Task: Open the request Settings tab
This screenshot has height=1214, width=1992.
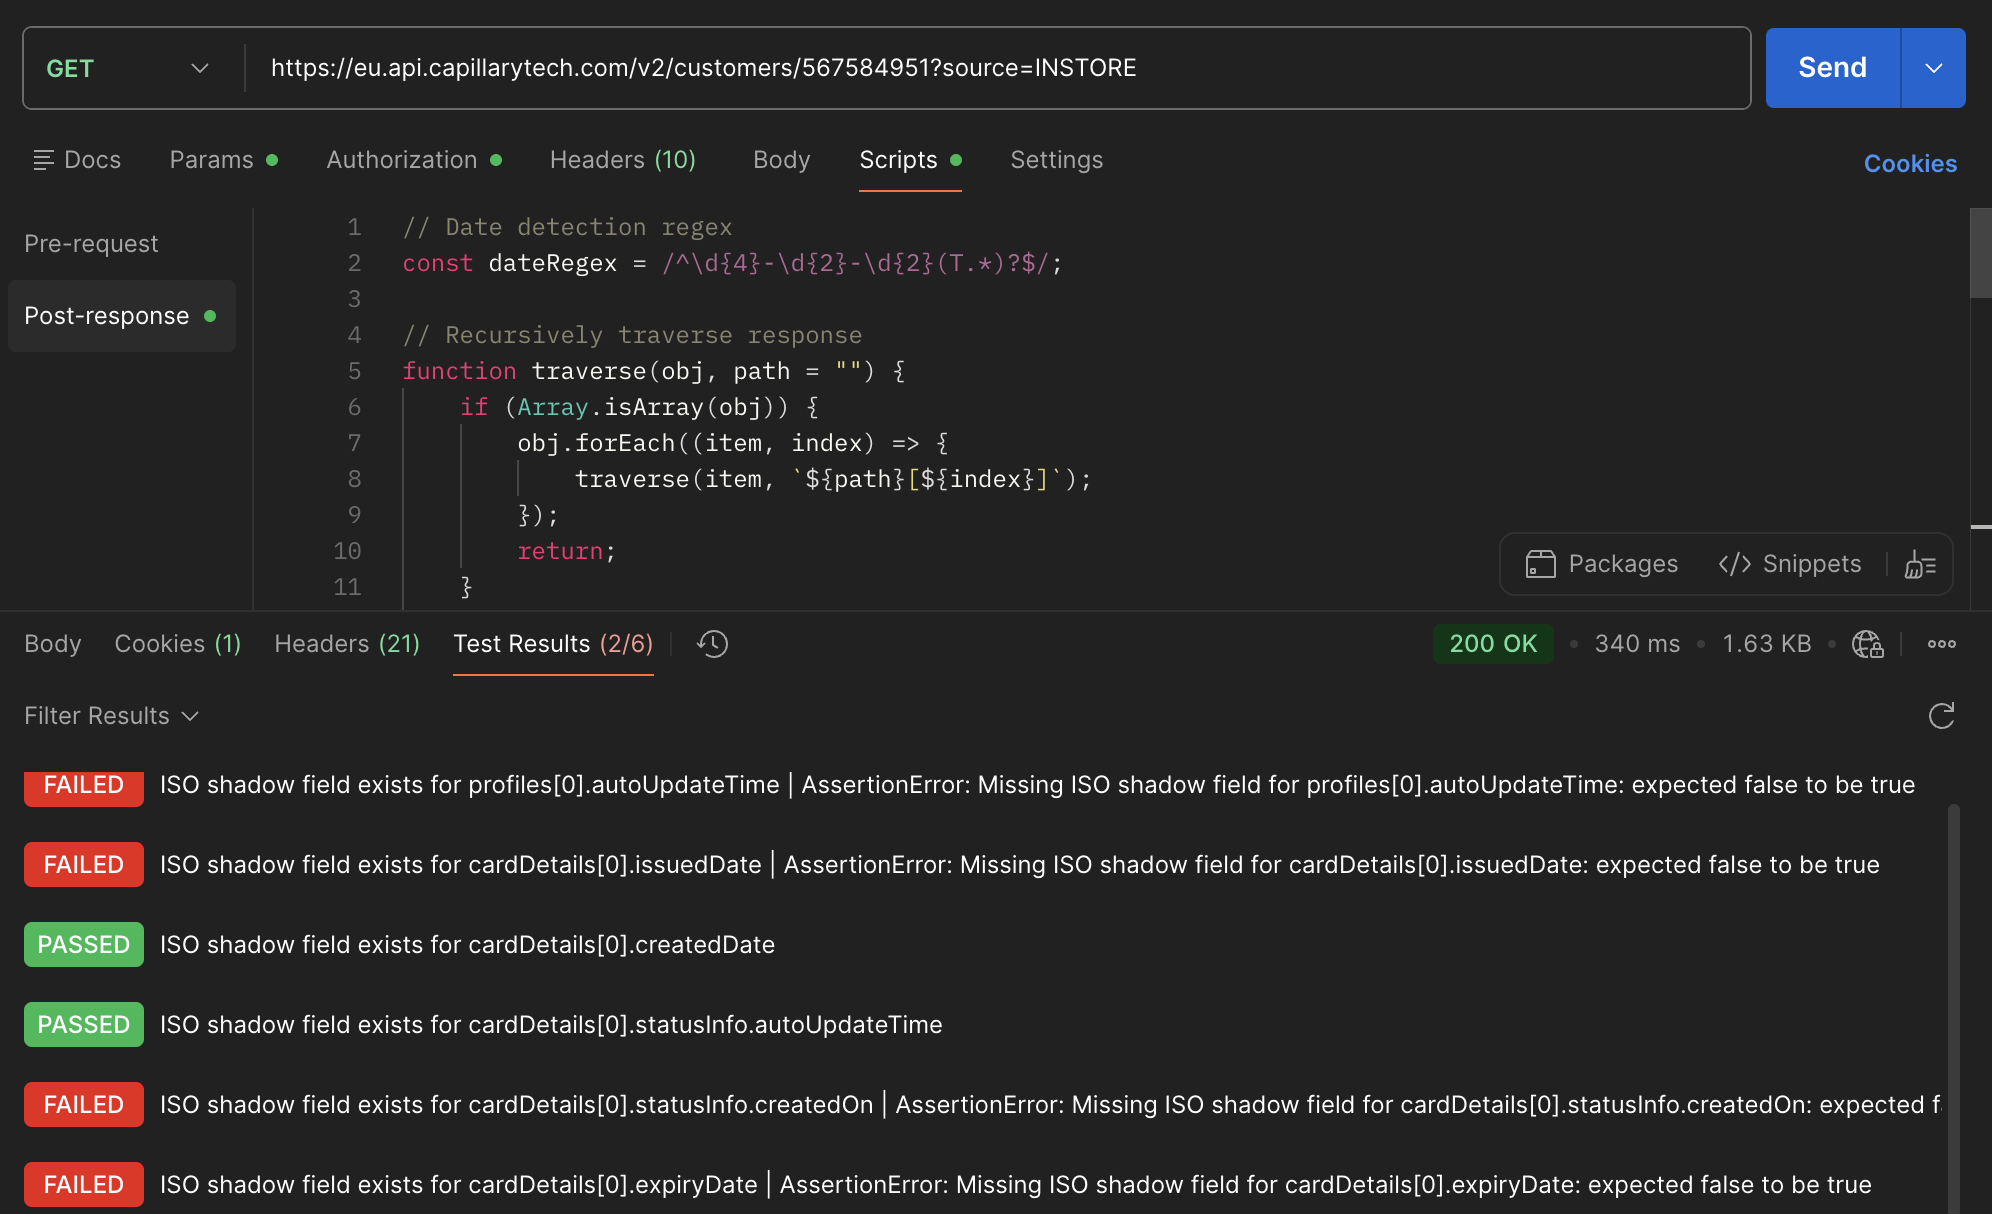Action: point(1056,160)
